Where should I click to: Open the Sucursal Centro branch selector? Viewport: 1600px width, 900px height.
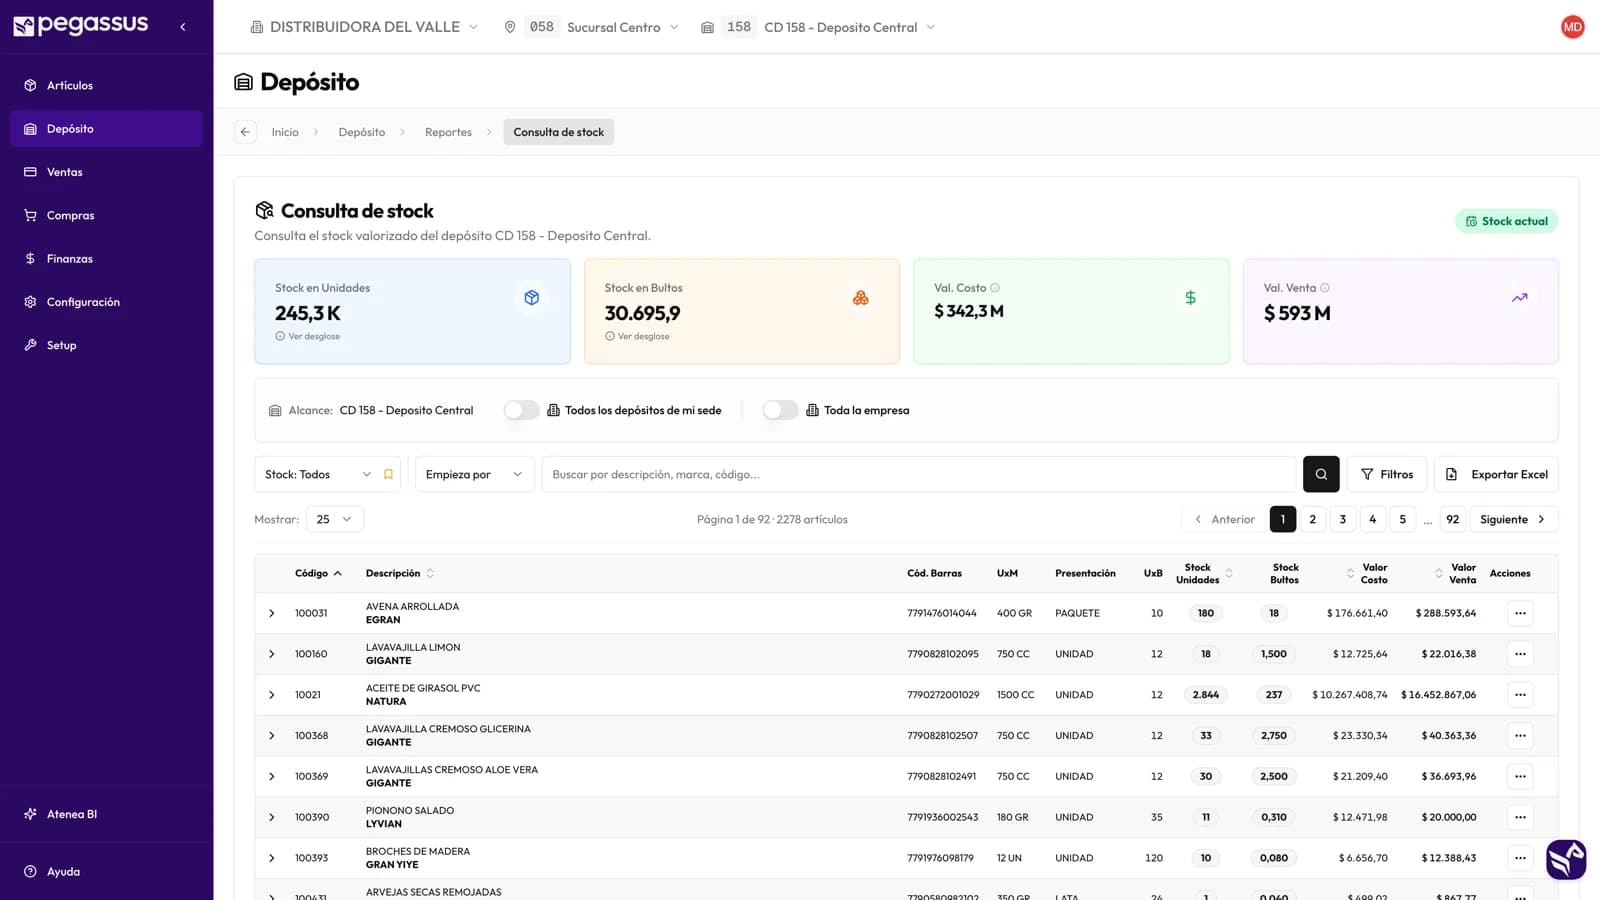(592, 27)
